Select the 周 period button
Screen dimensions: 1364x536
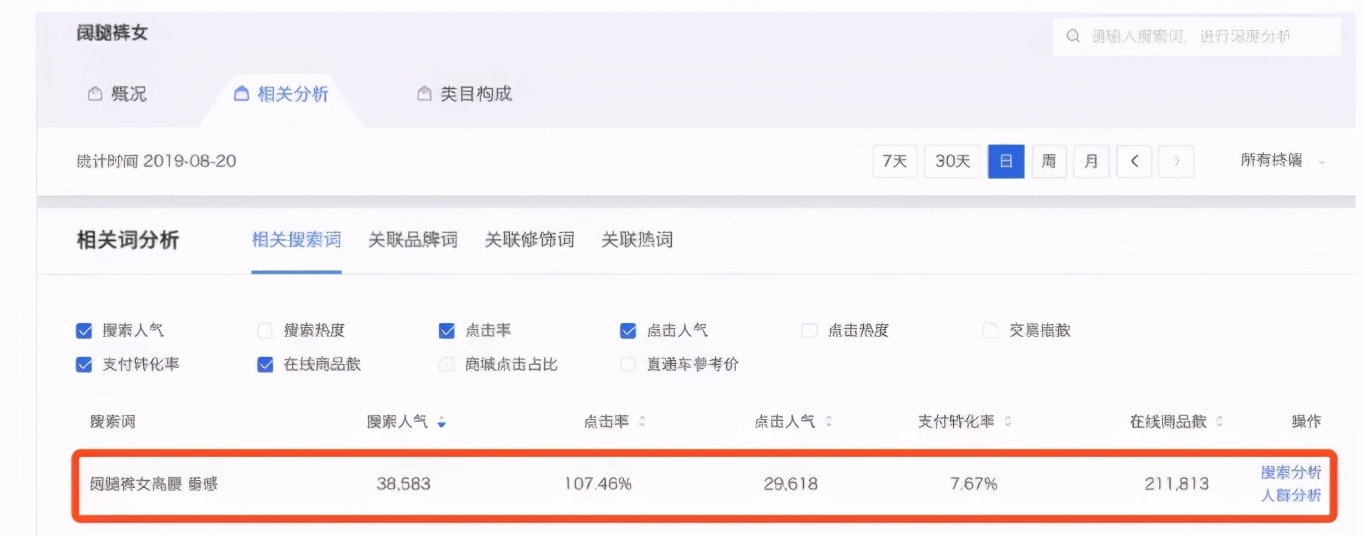[1049, 161]
